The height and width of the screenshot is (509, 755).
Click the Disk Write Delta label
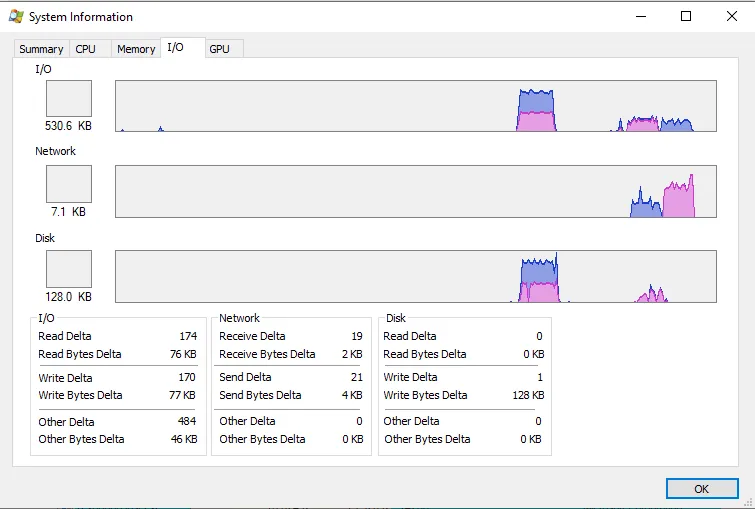[x=410, y=377]
